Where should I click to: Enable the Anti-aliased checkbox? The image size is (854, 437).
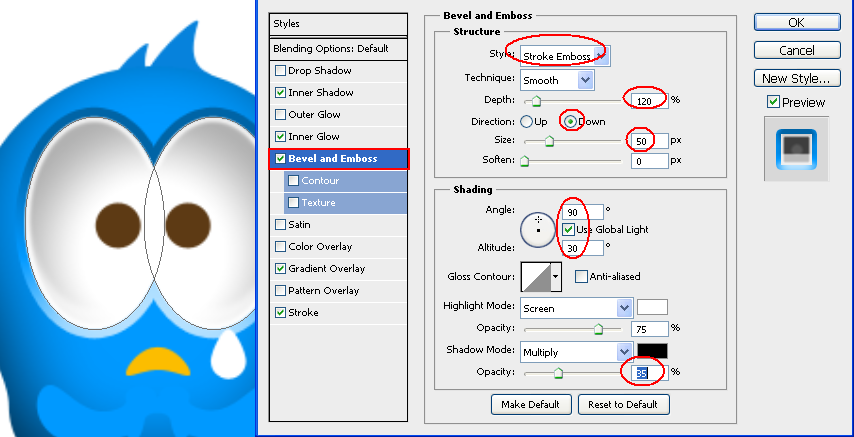[x=581, y=276]
